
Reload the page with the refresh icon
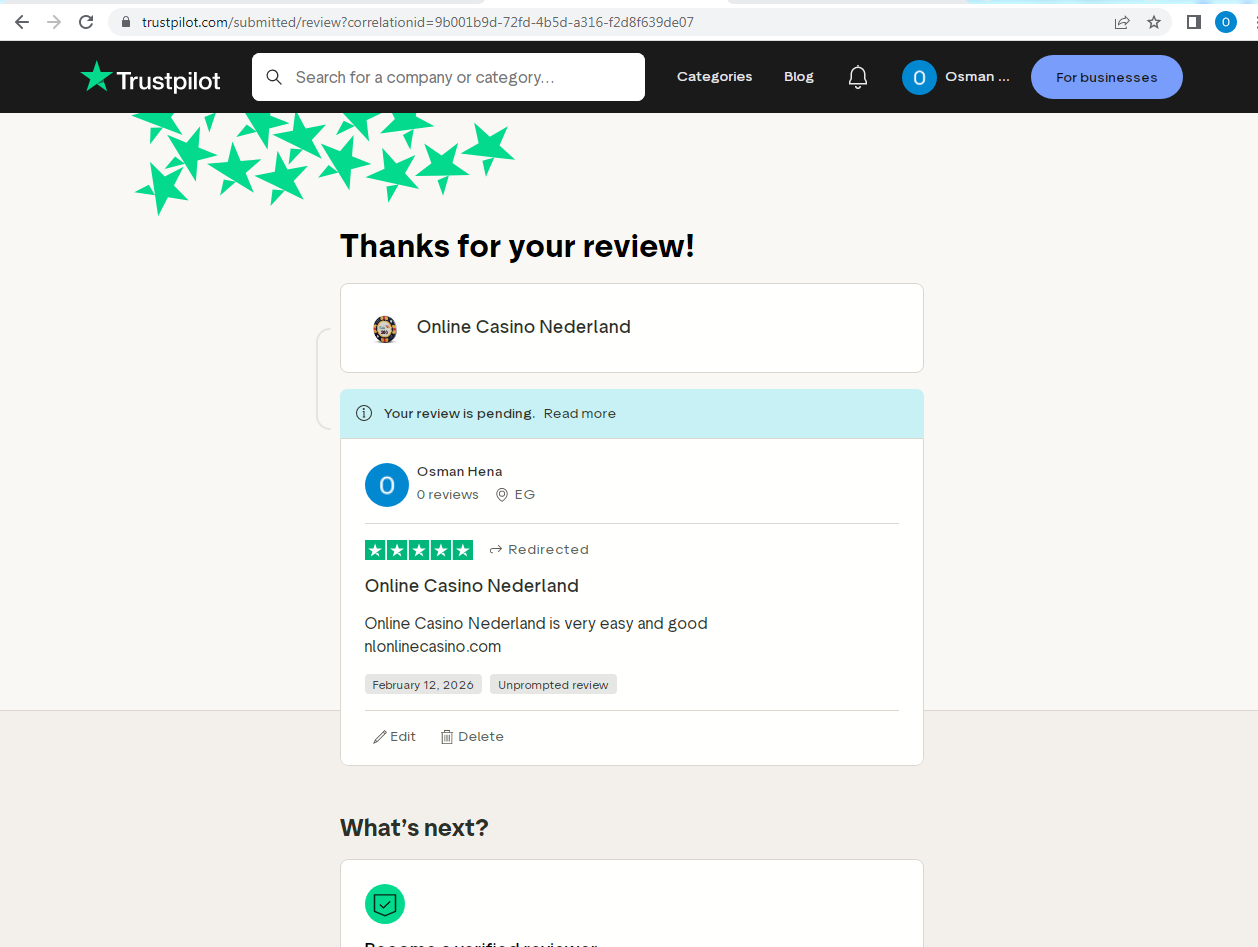pyautogui.click(x=86, y=22)
